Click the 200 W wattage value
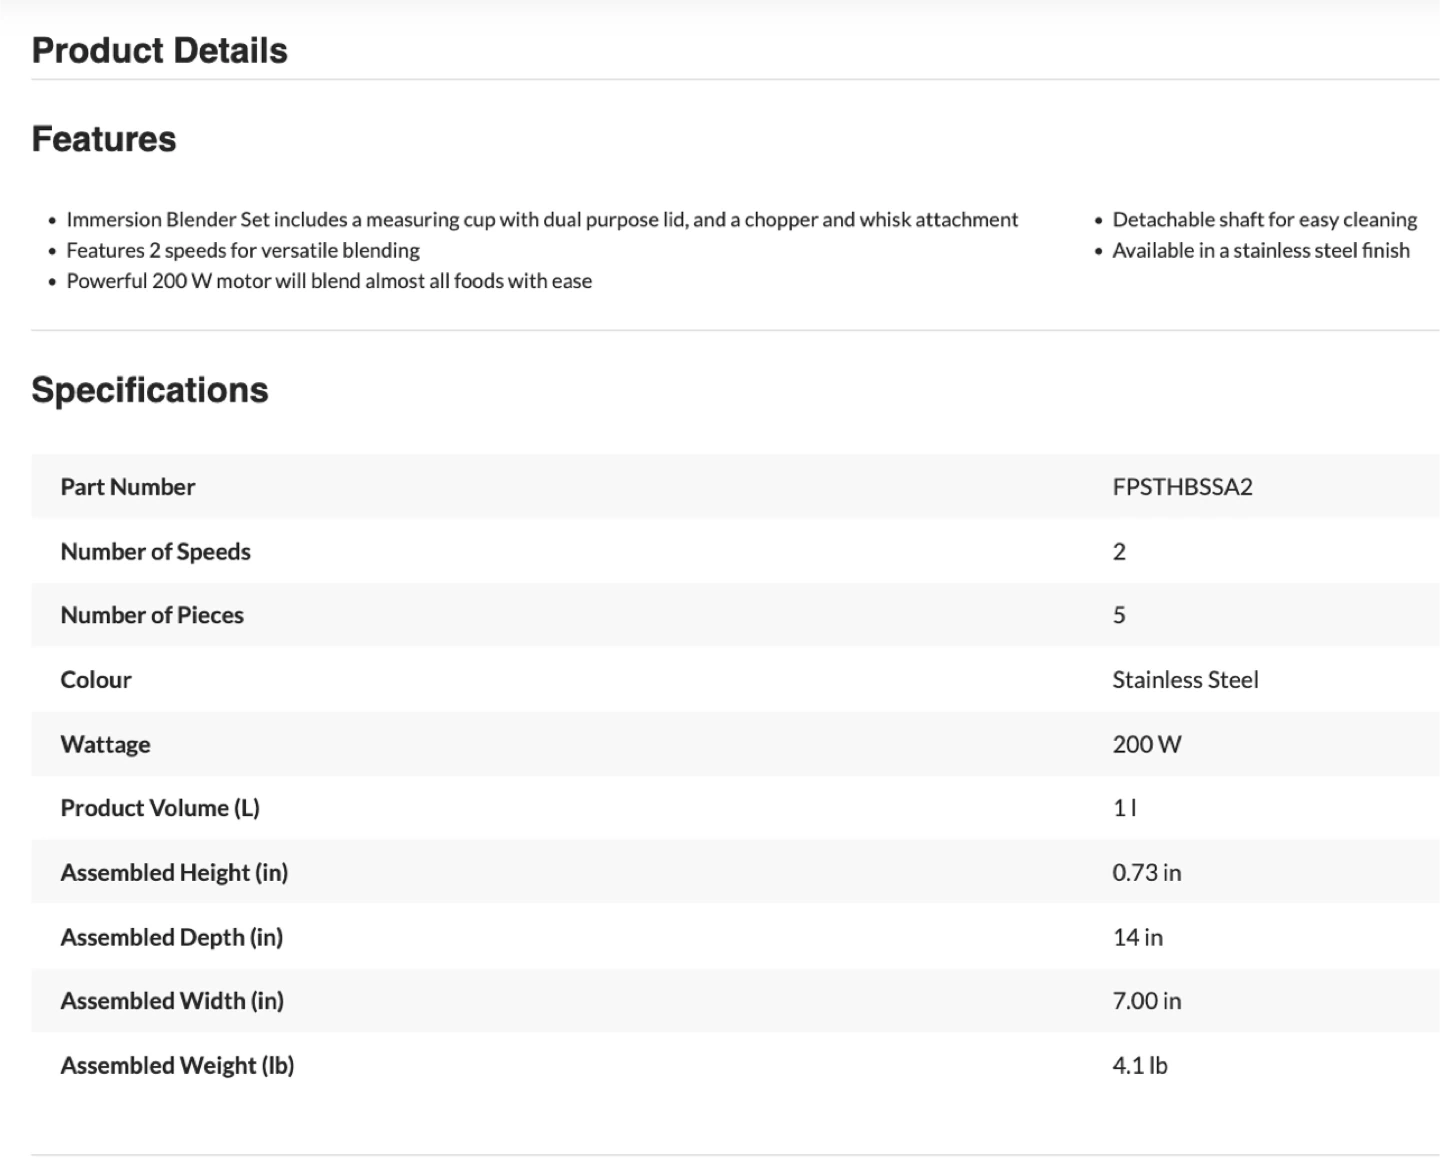Image resolution: width=1440 pixels, height=1169 pixels. click(x=1146, y=744)
